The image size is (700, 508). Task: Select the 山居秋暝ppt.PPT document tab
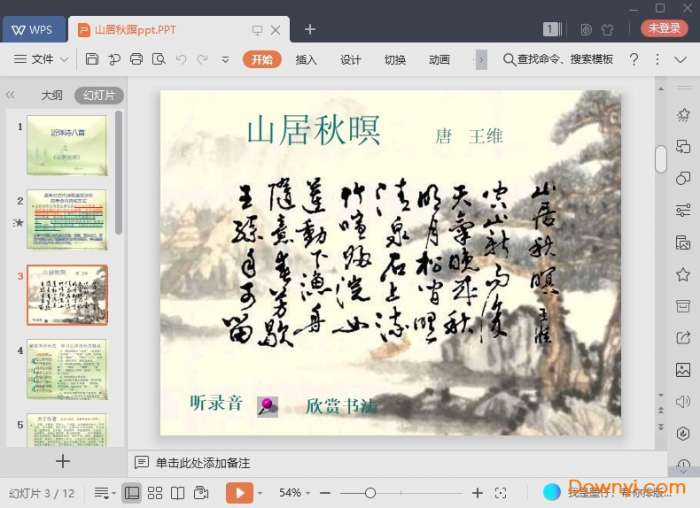pyautogui.click(x=179, y=29)
